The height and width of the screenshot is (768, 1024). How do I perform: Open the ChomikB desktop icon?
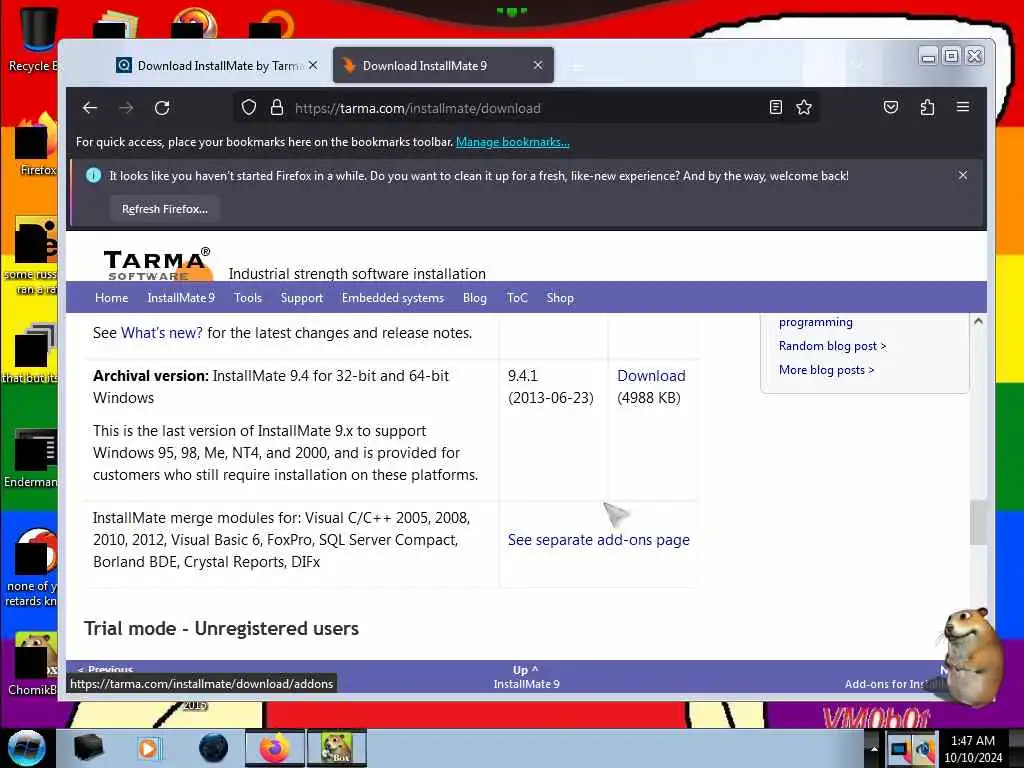point(33,664)
